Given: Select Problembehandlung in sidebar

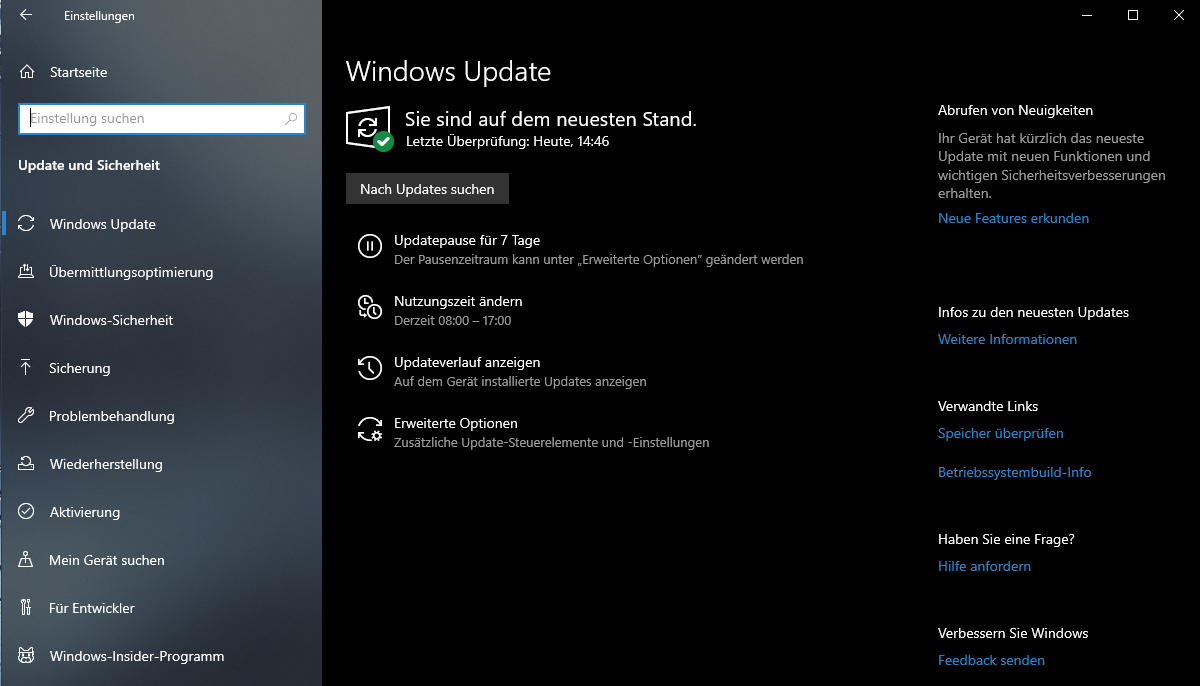Looking at the screenshot, I should coord(161,416).
